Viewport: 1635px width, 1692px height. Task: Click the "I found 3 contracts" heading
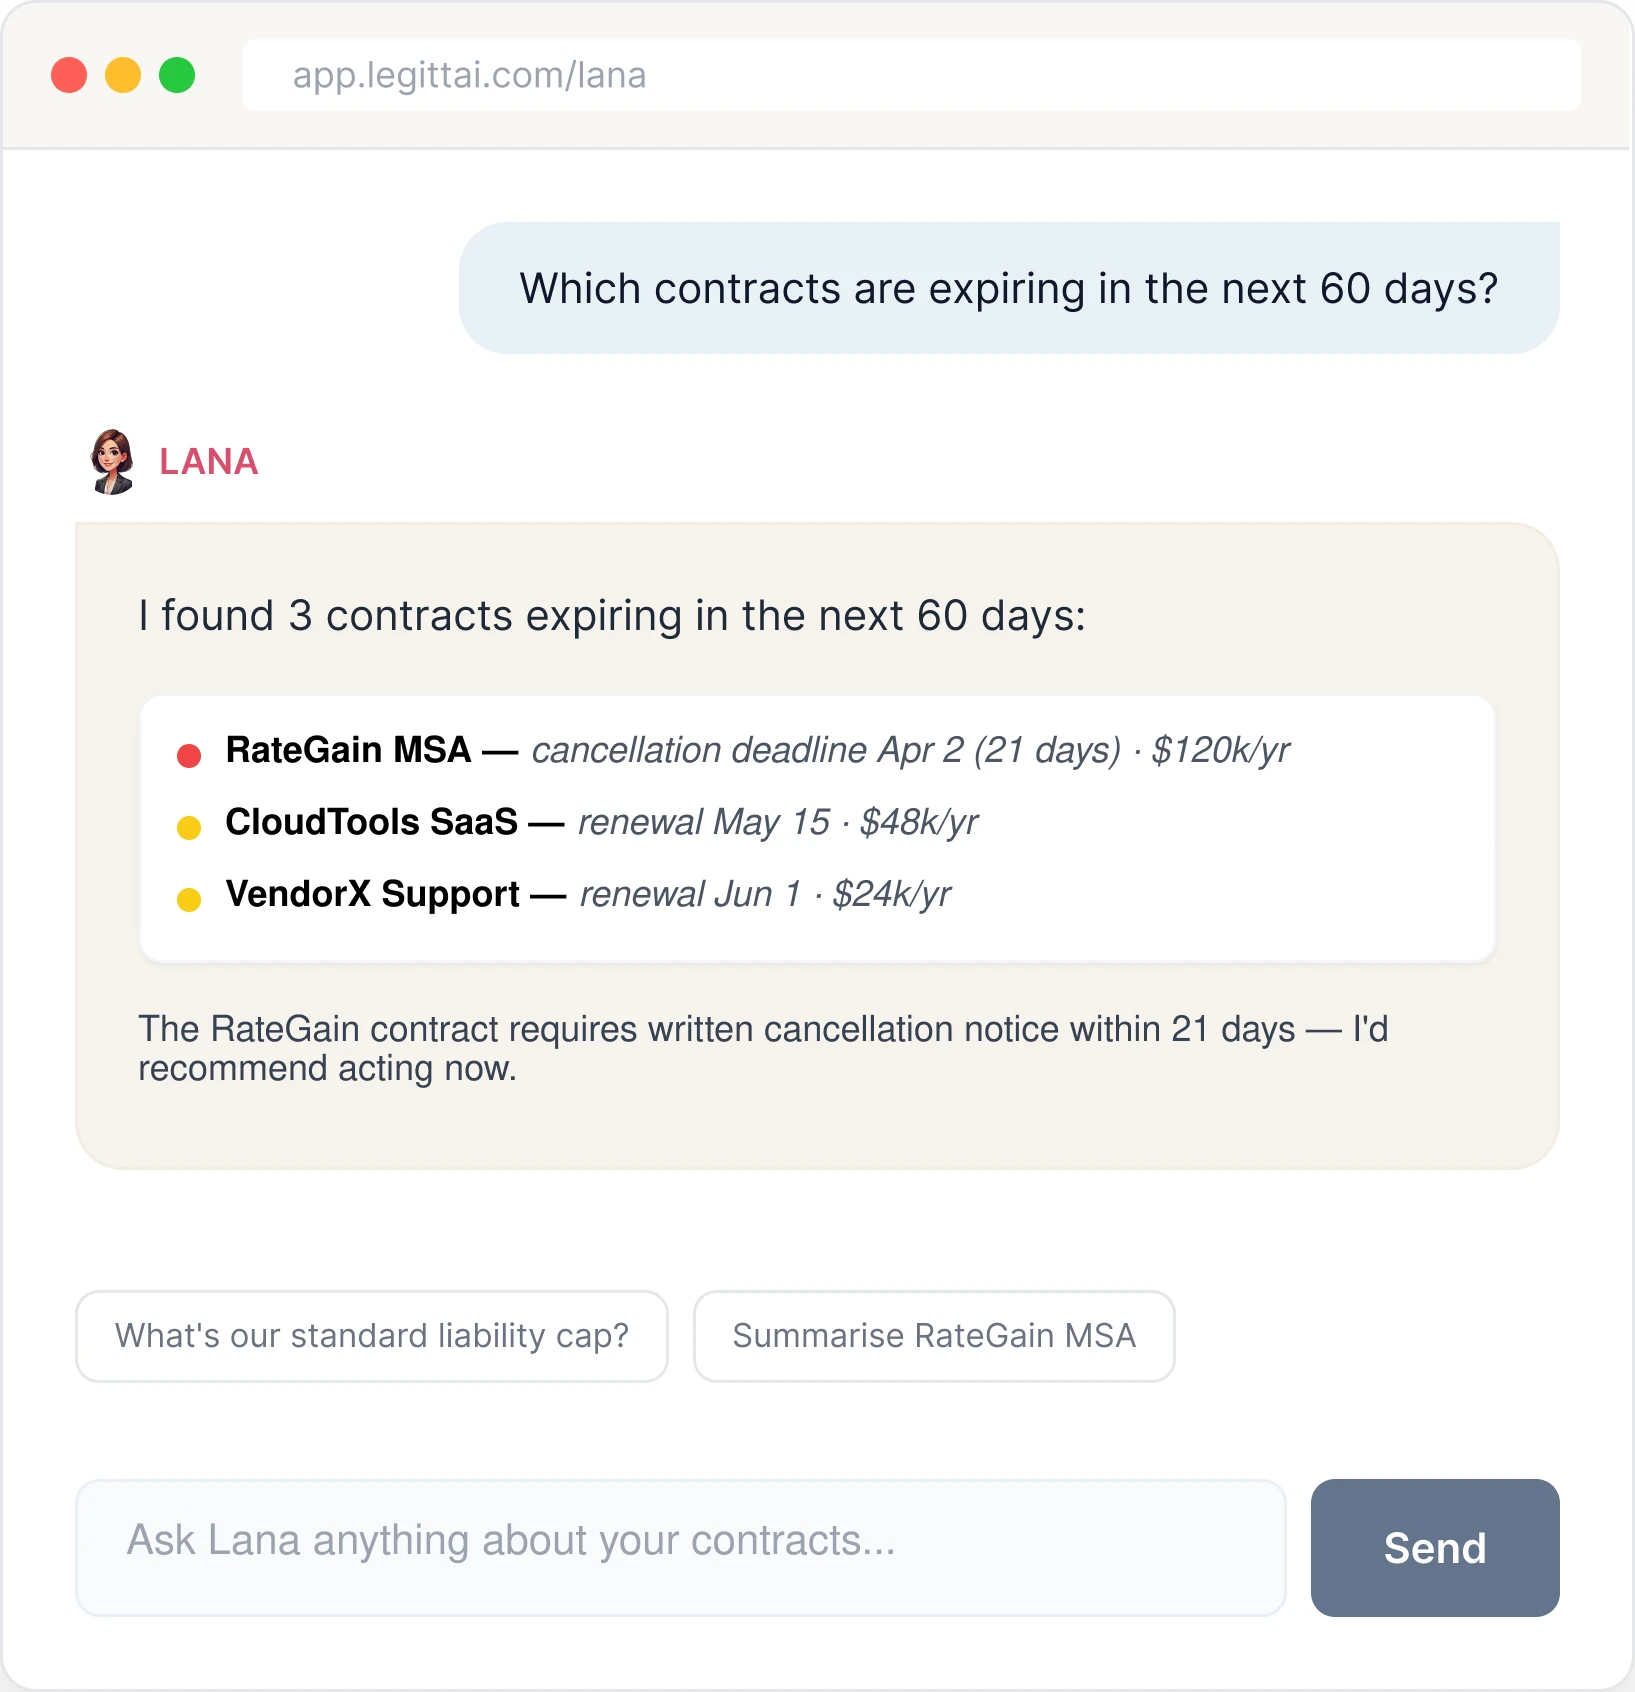(611, 616)
